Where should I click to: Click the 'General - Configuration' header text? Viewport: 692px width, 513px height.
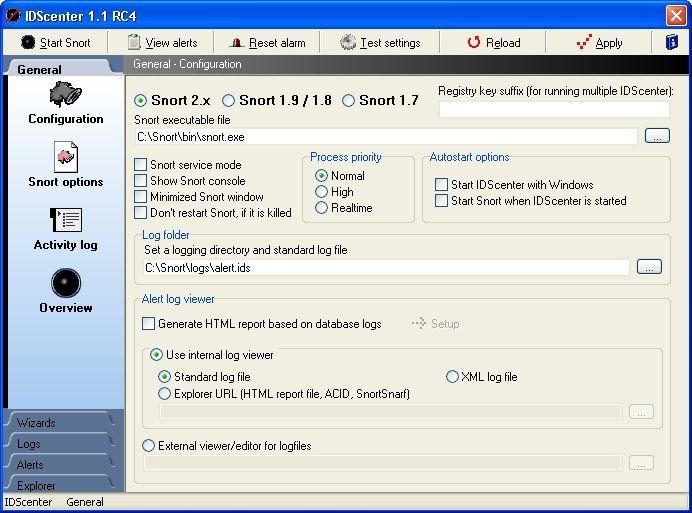[187, 64]
